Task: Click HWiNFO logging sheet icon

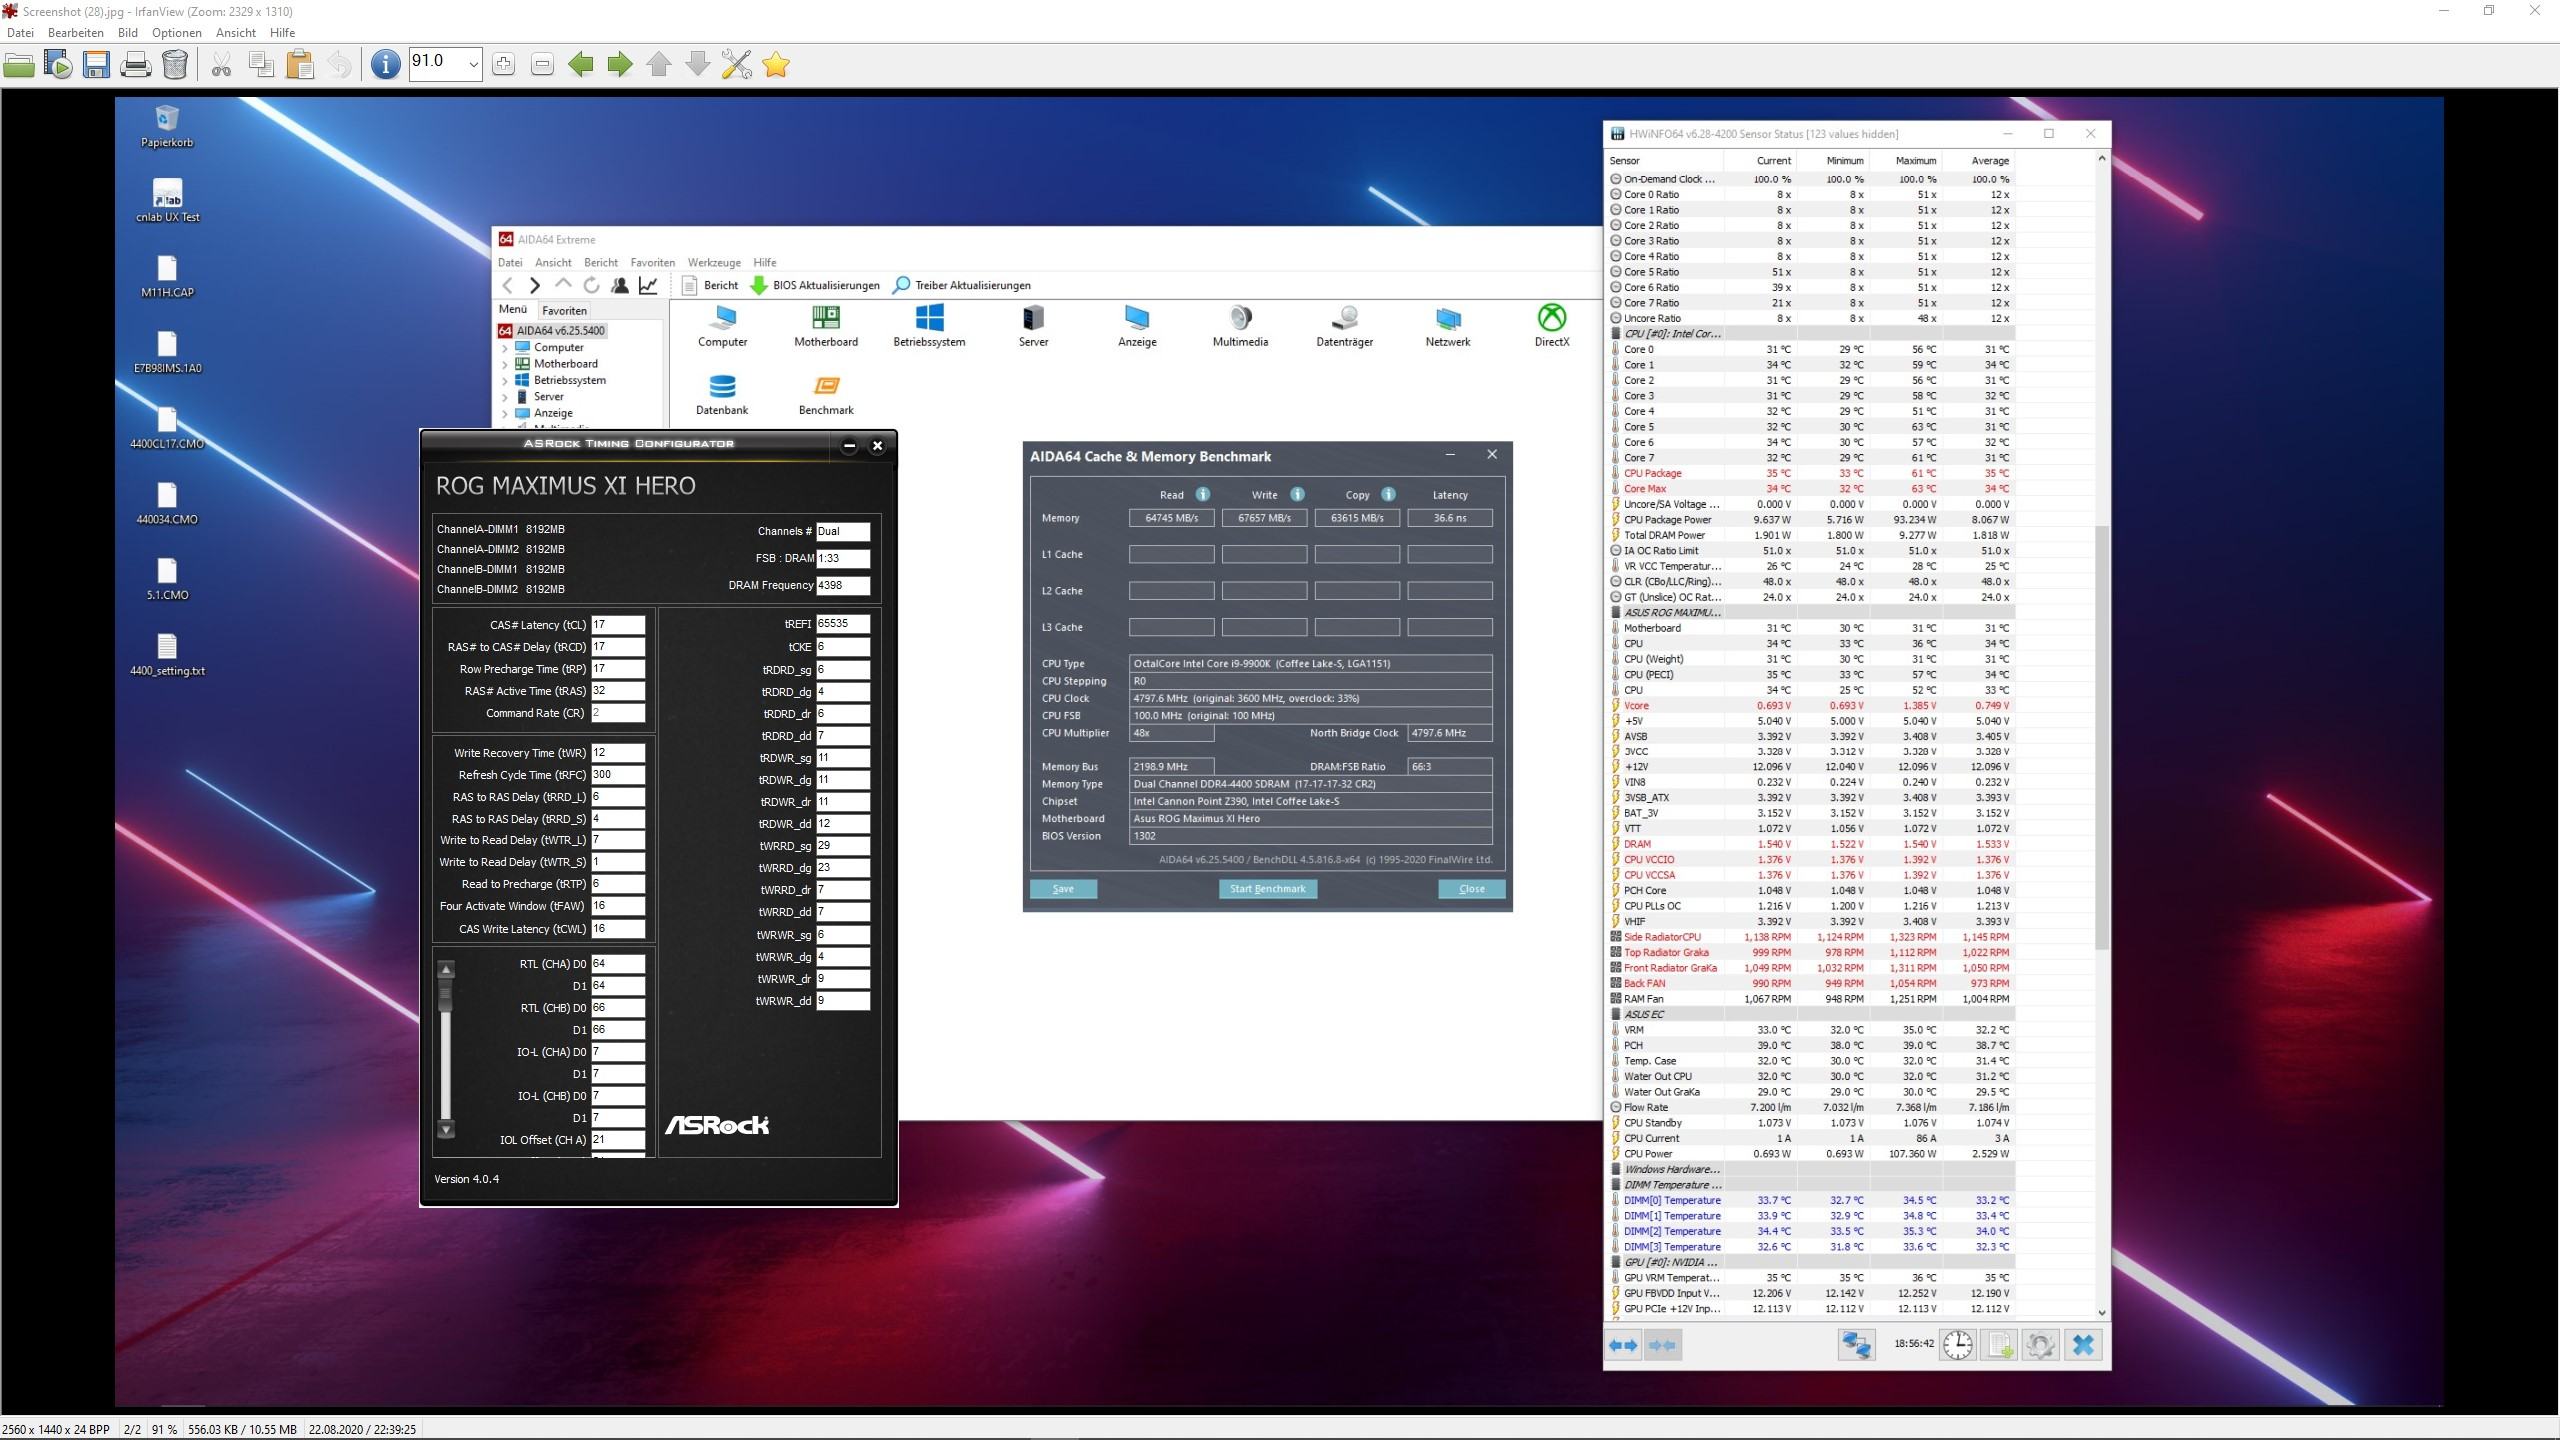Action: [1999, 1345]
